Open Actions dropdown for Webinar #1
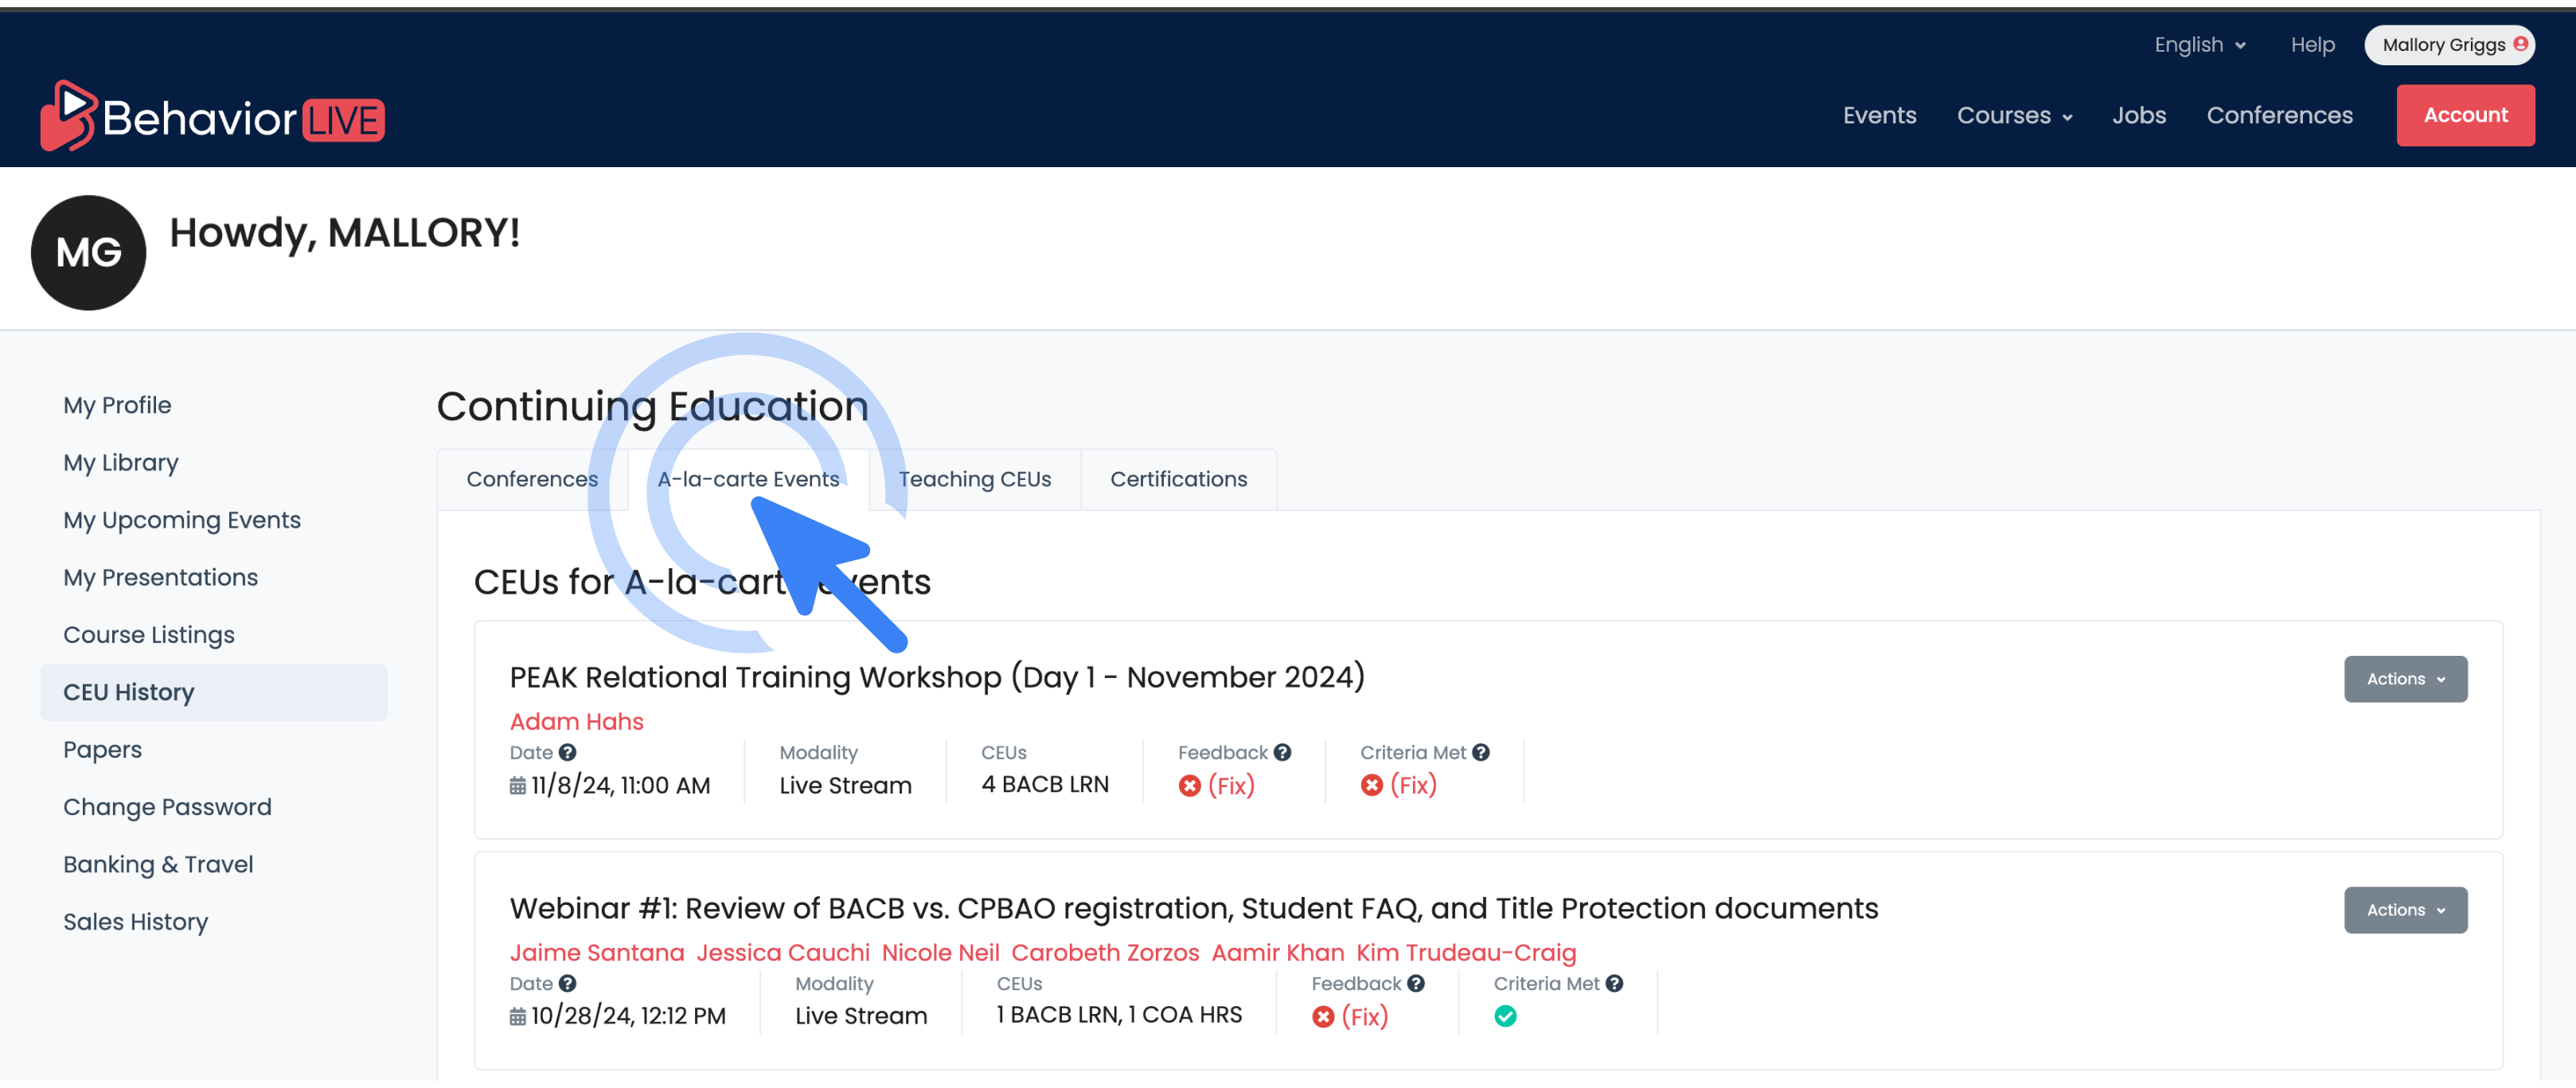The image size is (2576, 1088). (2405, 910)
